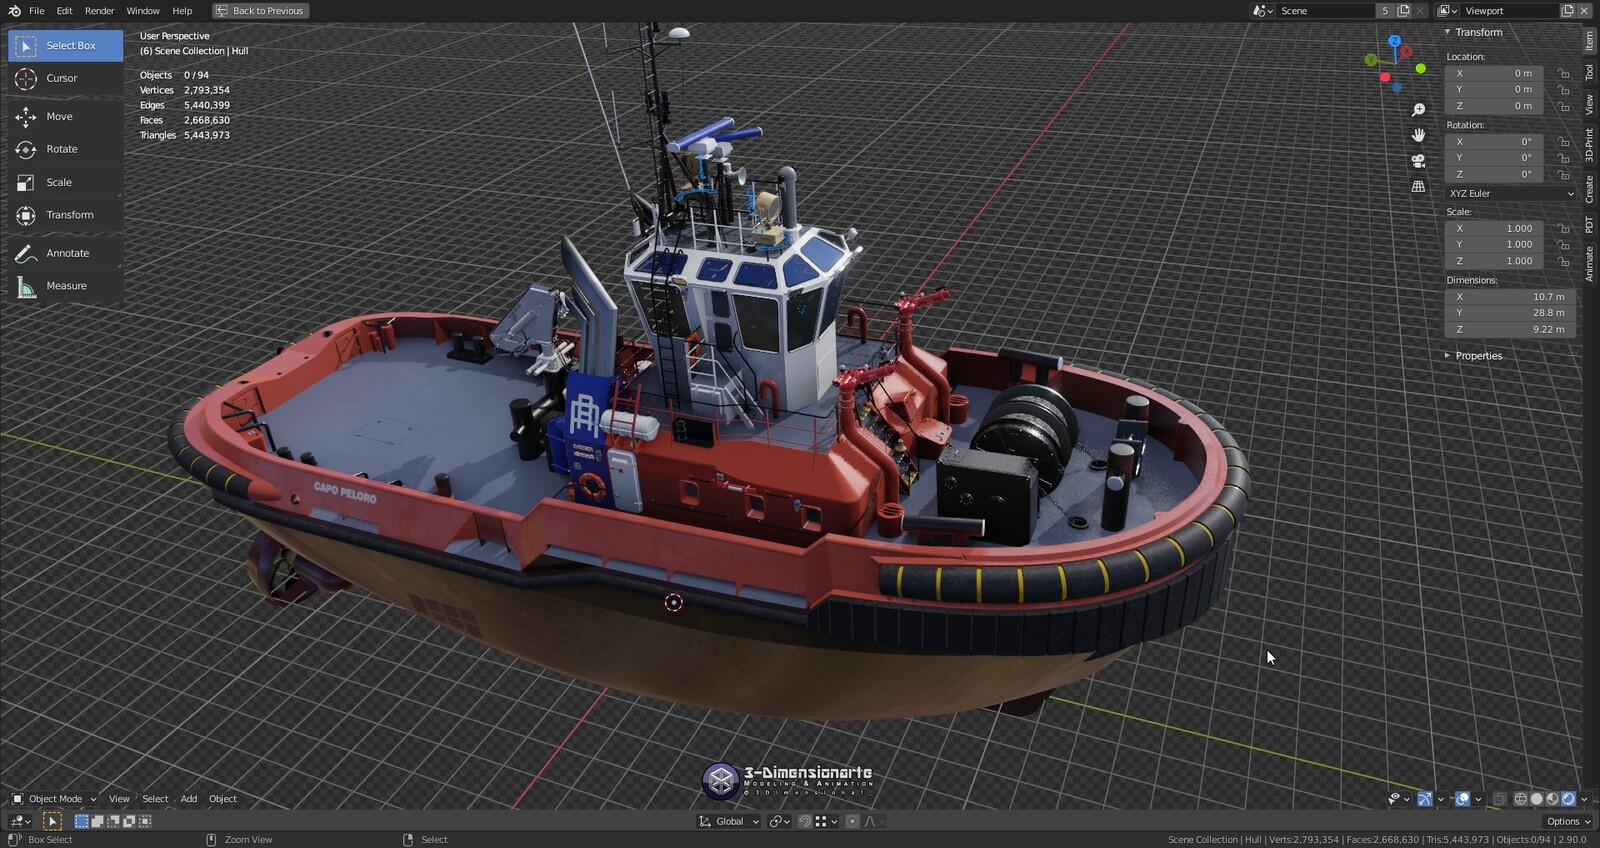Image resolution: width=1600 pixels, height=848 pixels.
Task: Remove the Viewport view layer
Action: pyautogui.click(x=1584, y=11)
